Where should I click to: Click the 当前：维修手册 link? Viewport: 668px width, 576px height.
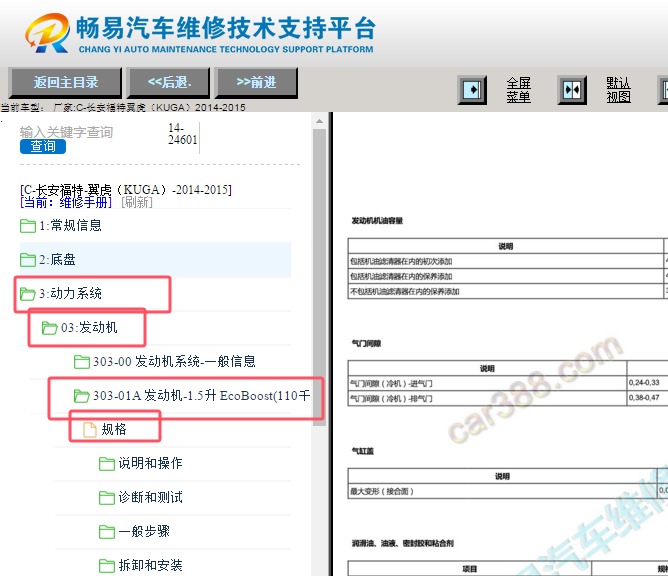(66, 202)
